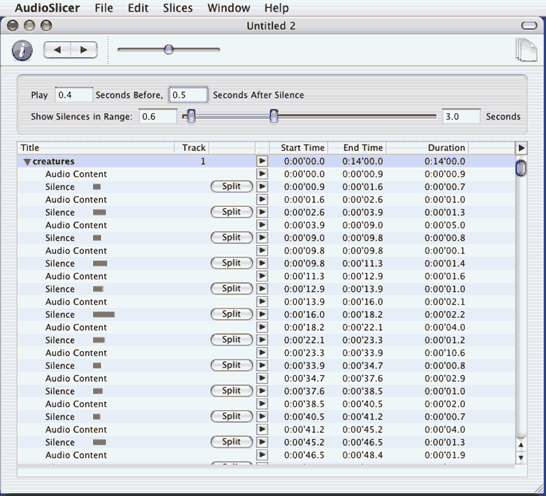
Task: Play audio content starting at 0:00'13.9
Action: (x=262, y=302)
